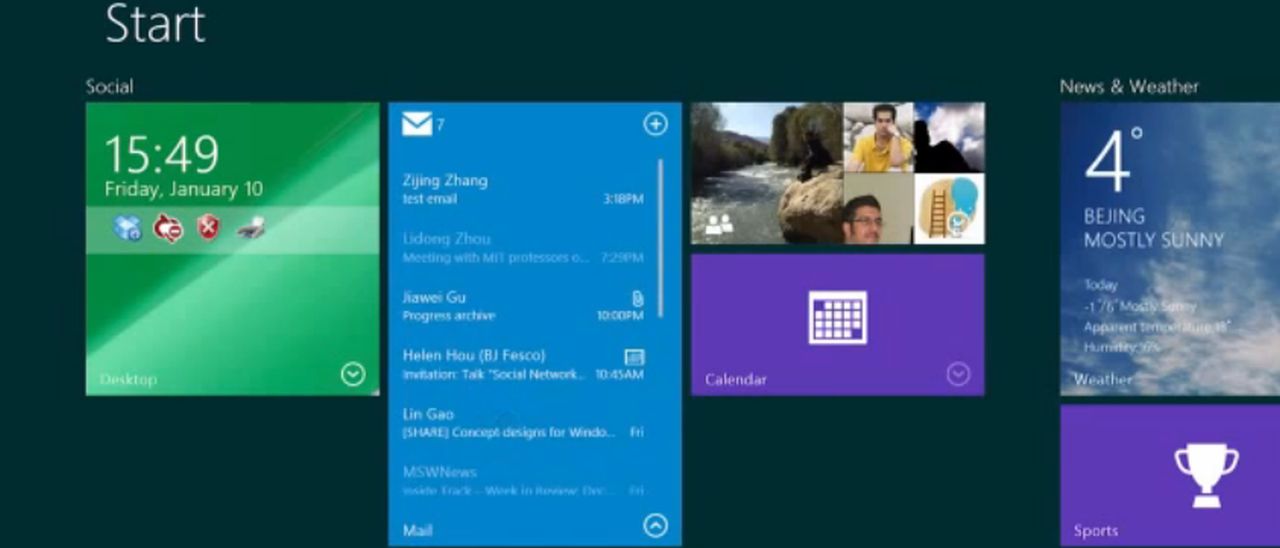Click the 10:45AM timestamp on Helen's email

click(x=619, y=374)
